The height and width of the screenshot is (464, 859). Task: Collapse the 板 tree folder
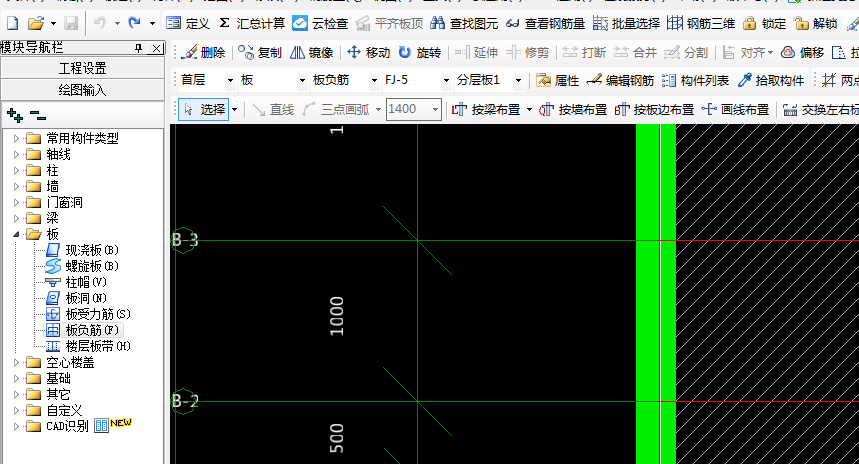[x=16, y=234]
